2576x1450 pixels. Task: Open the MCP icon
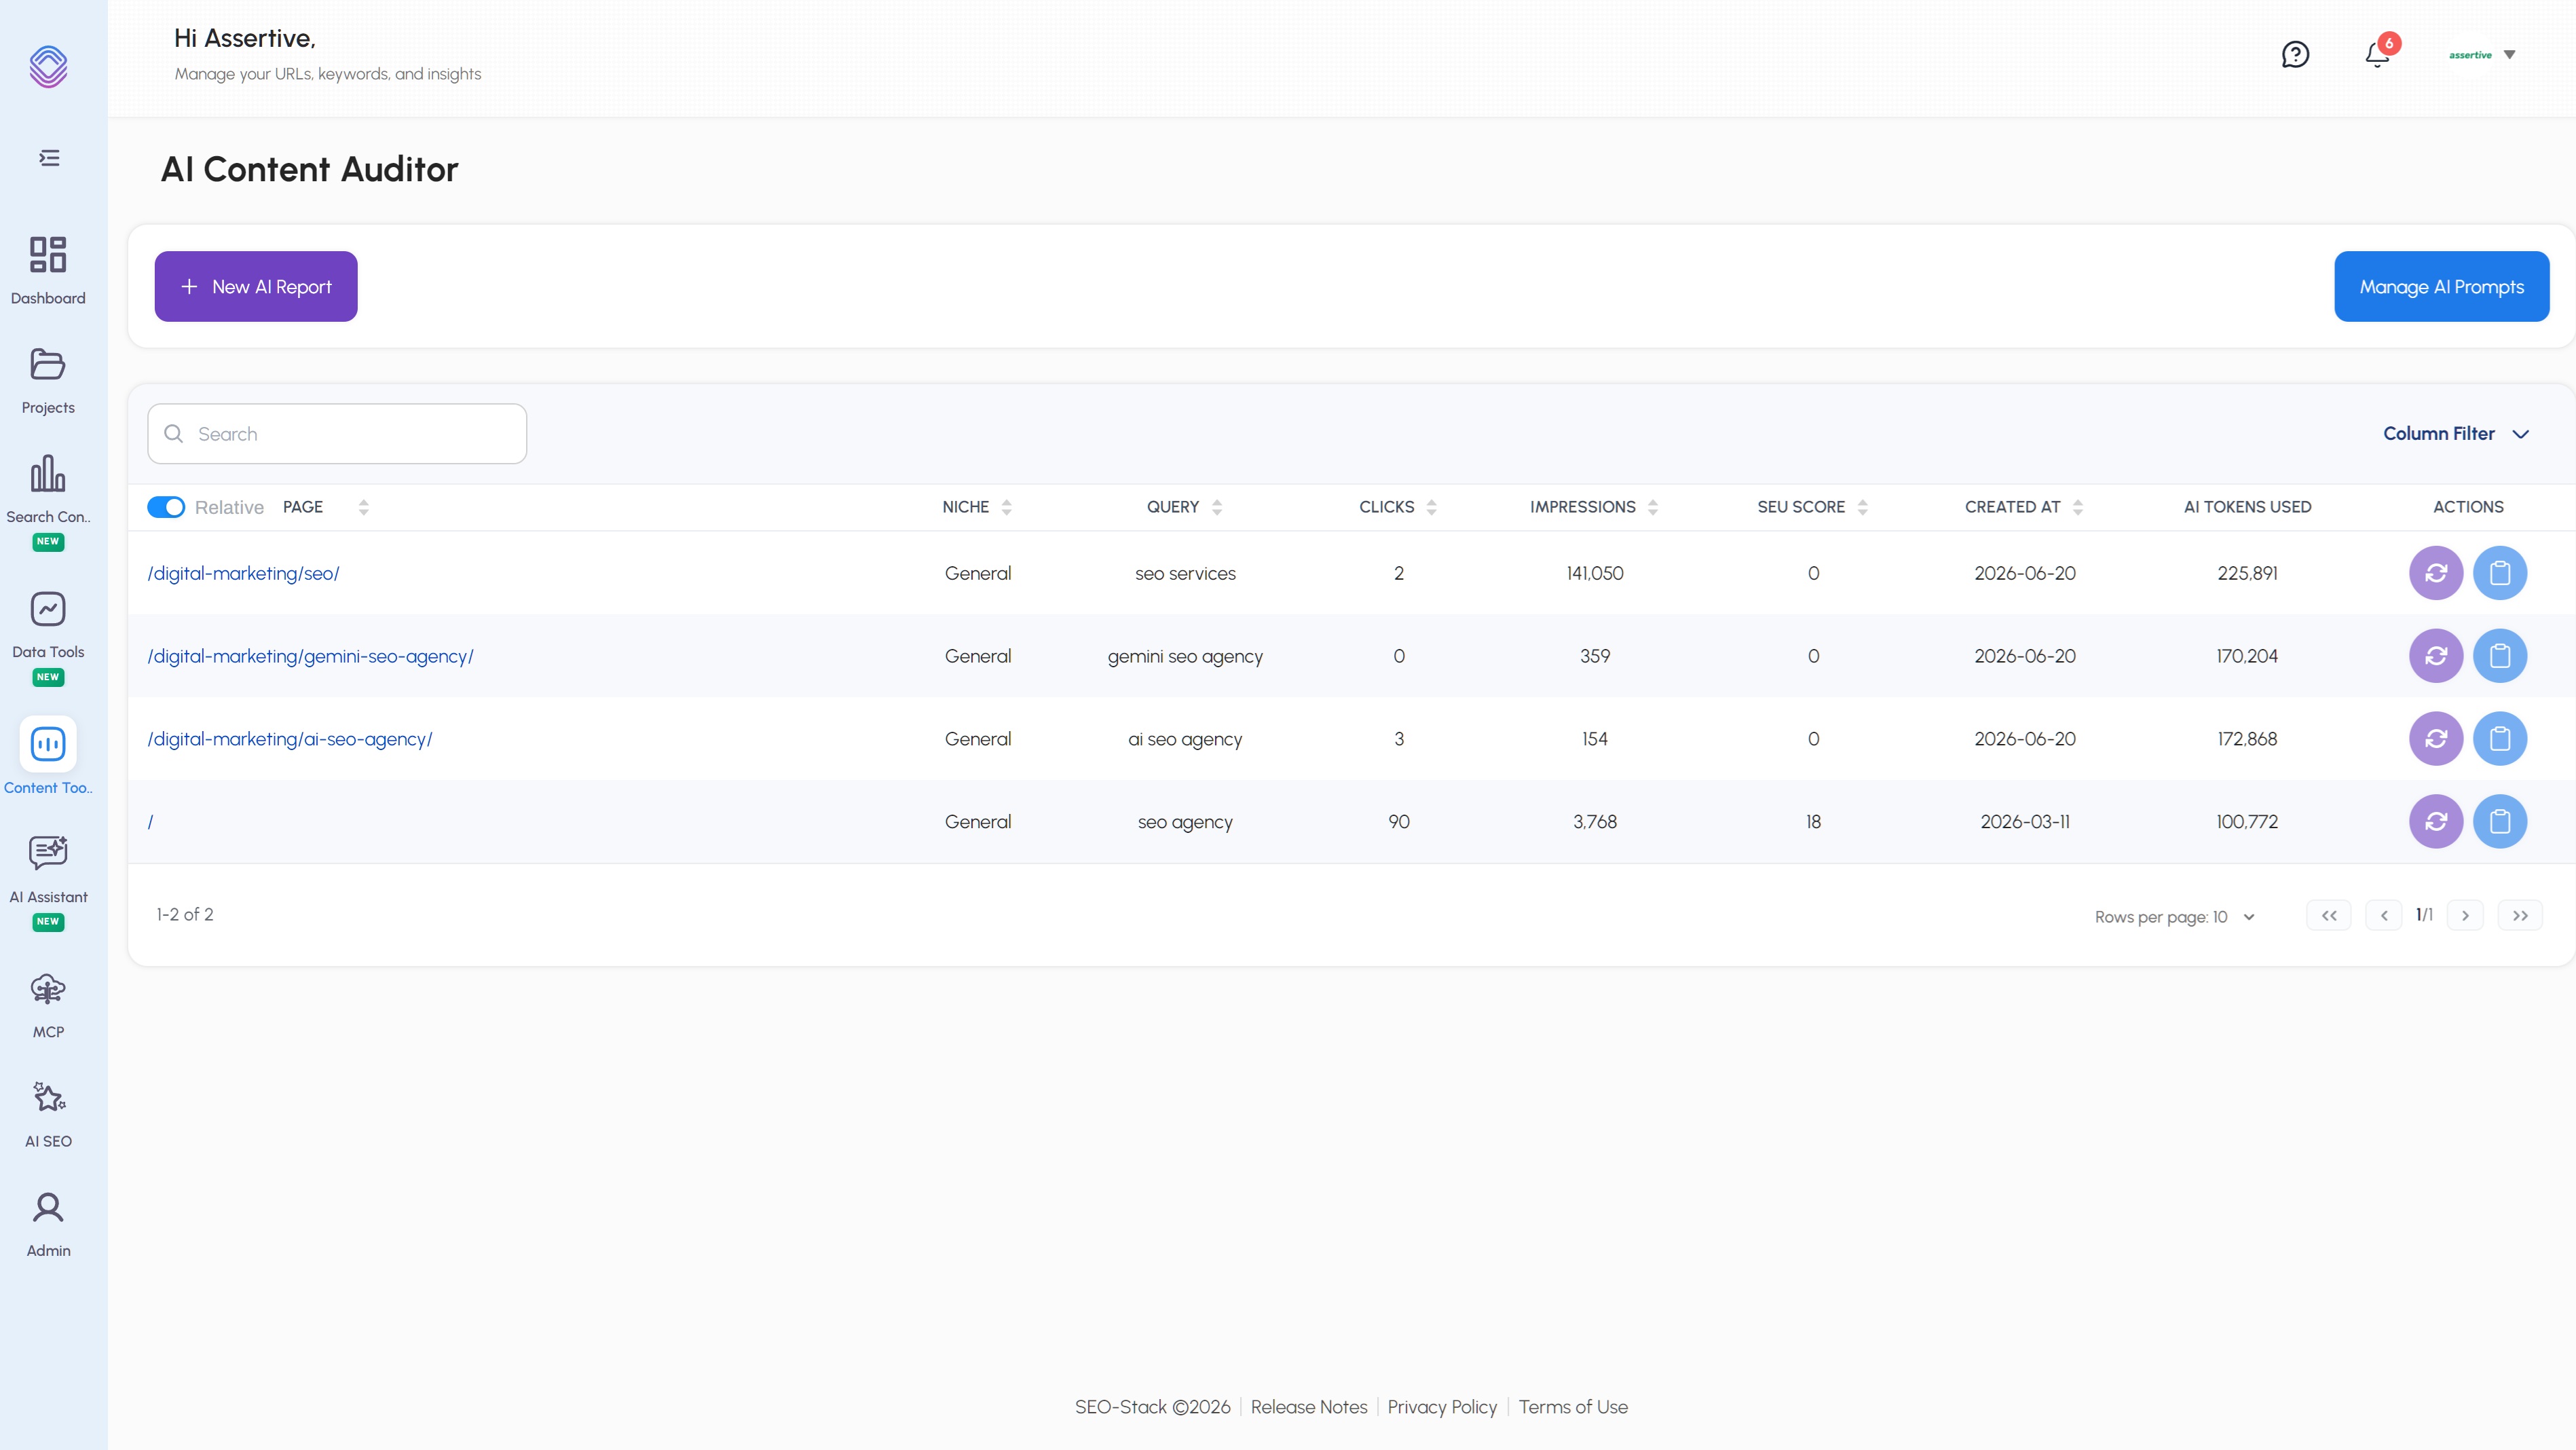[x=48, y=989]
